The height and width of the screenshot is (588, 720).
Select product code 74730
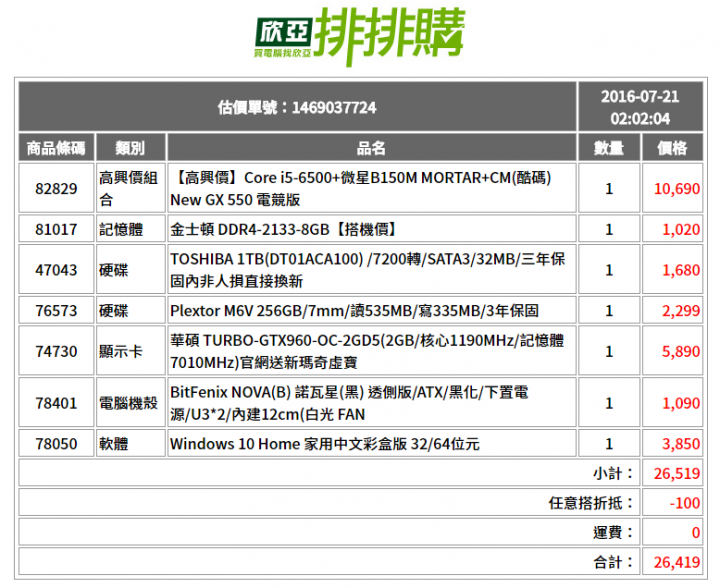56,352
